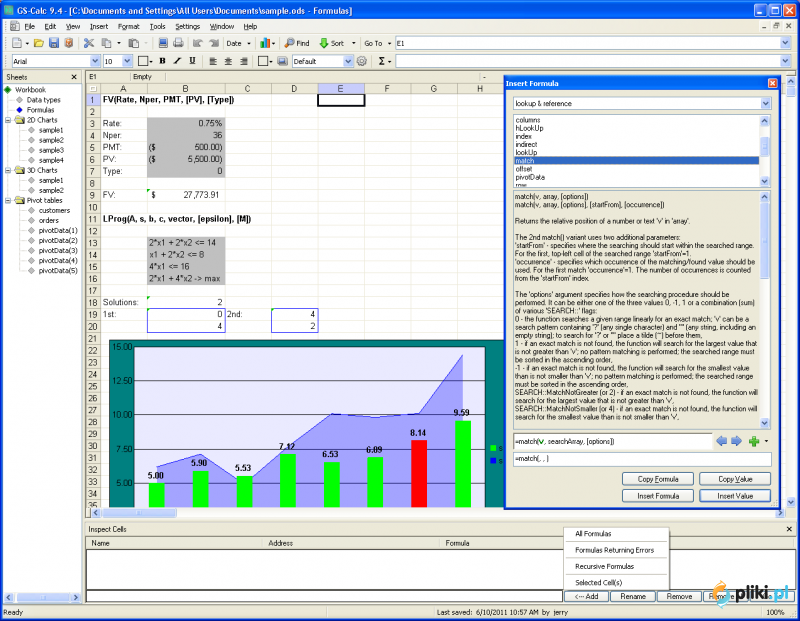Image resolution: width=800 pixels, height=621 pixels.
Task: Click the Sort green arrow tool
Action: point(332,43)
